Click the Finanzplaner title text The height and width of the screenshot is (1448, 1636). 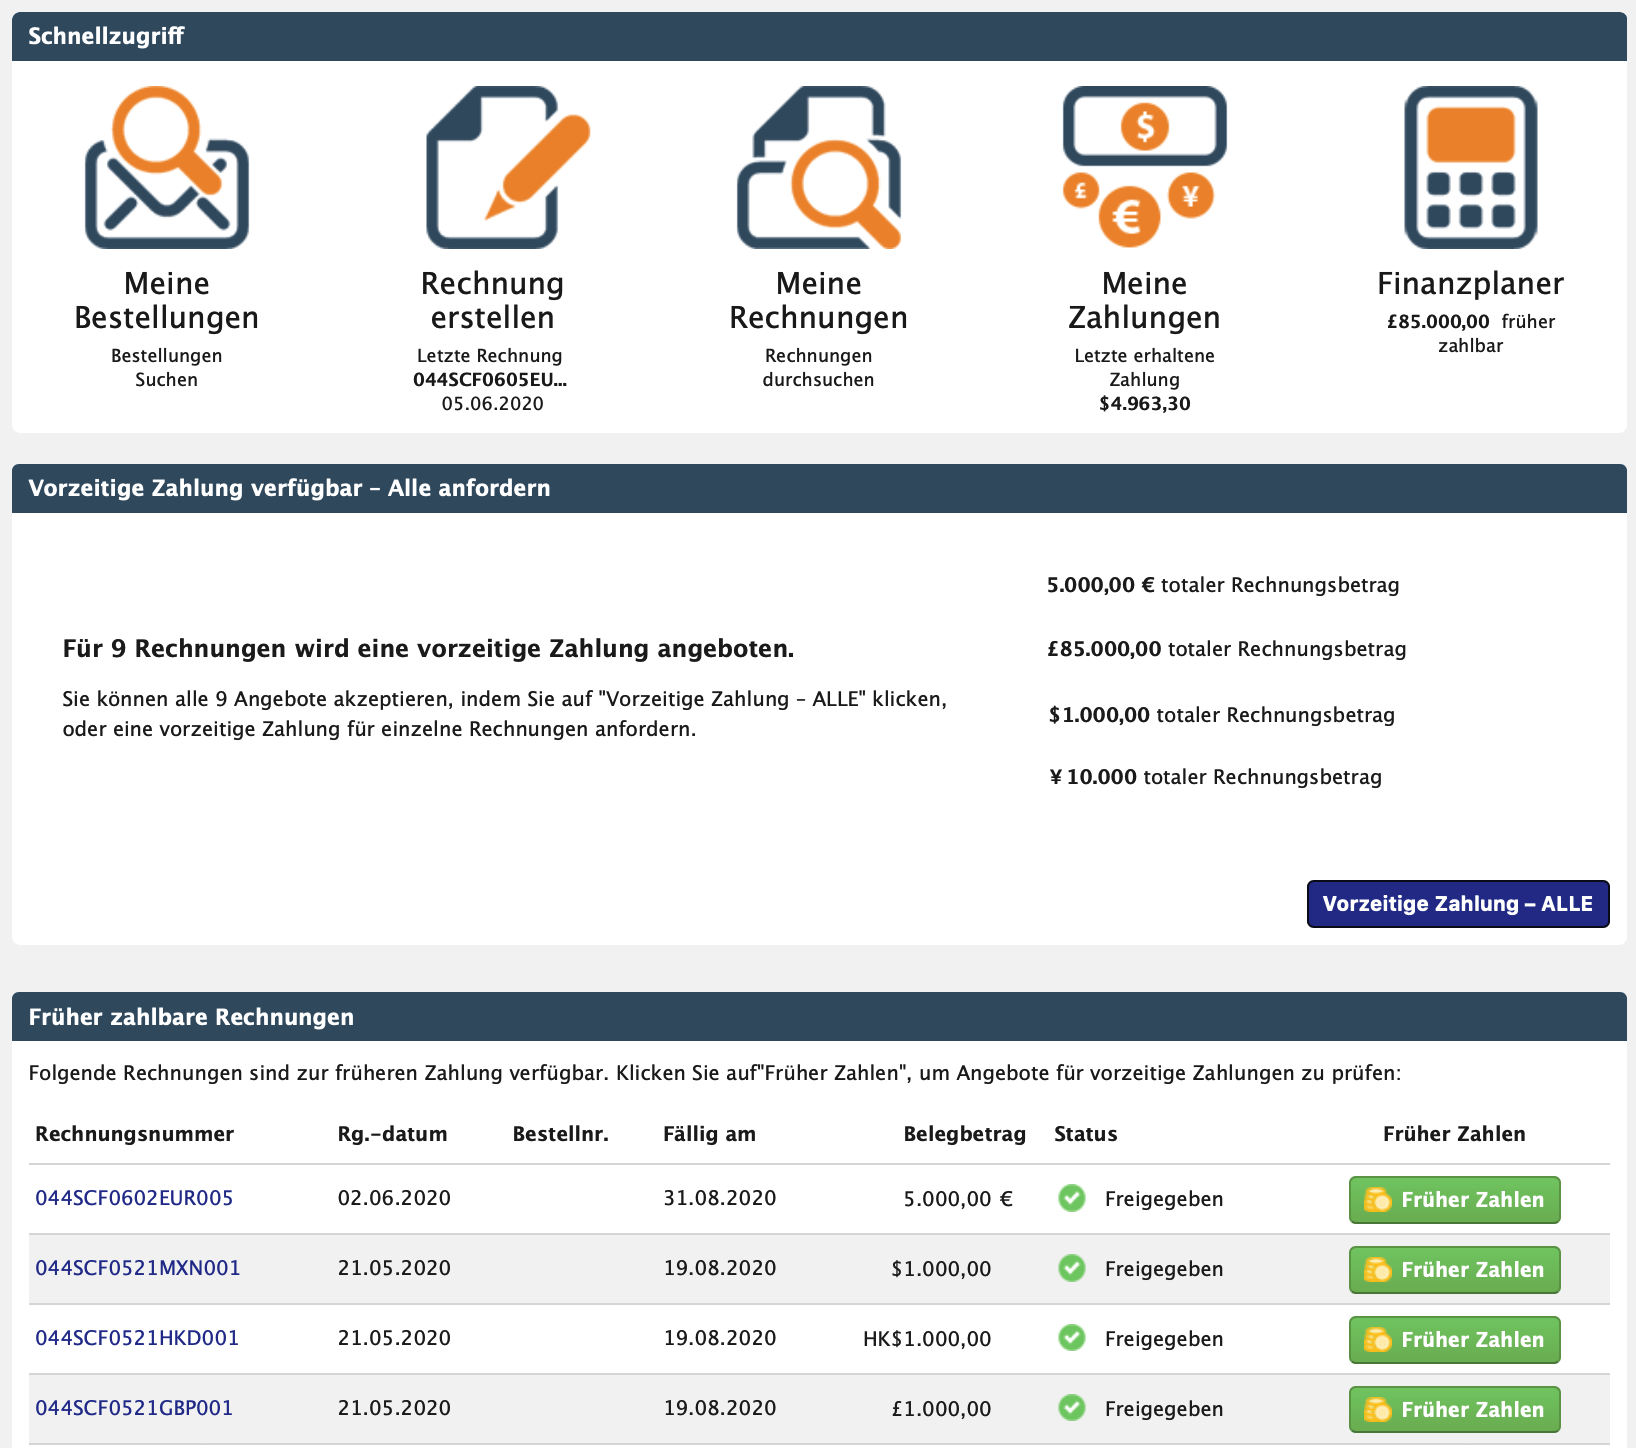pos(1470,284)
